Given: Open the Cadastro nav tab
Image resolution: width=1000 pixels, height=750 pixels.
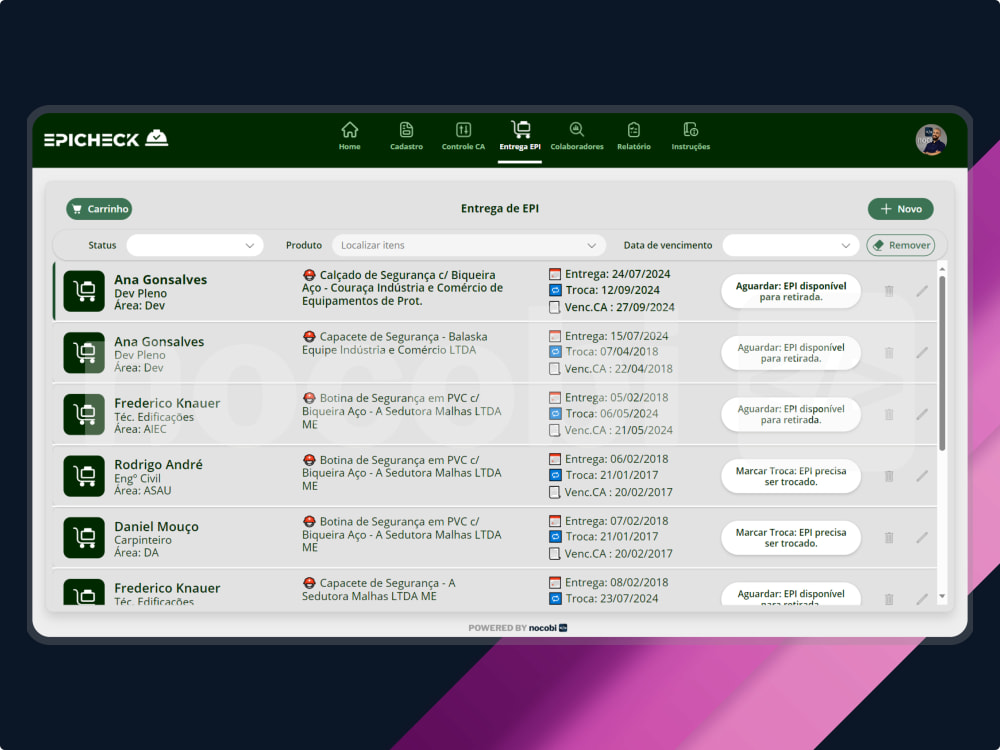Looking at the screenshot, I should pyautogui.click(x=406, y=136).
